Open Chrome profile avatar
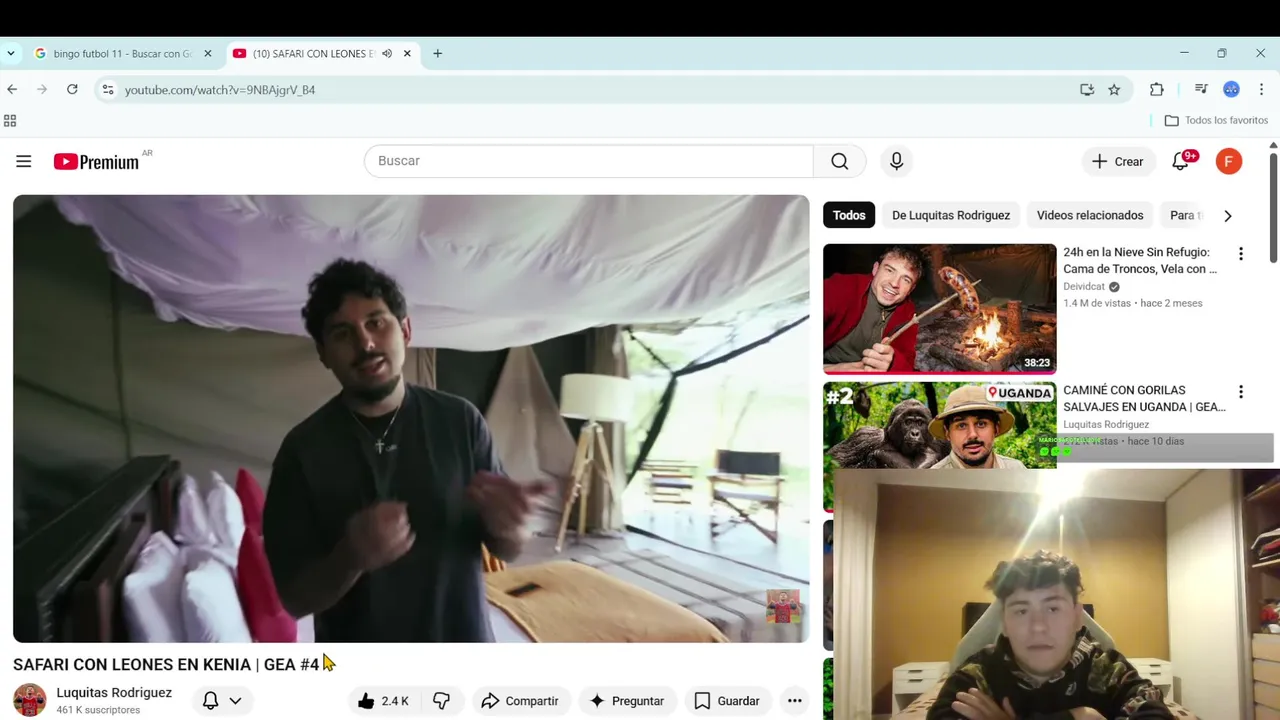The image size is (1280, 720). tap(1232, 90)
